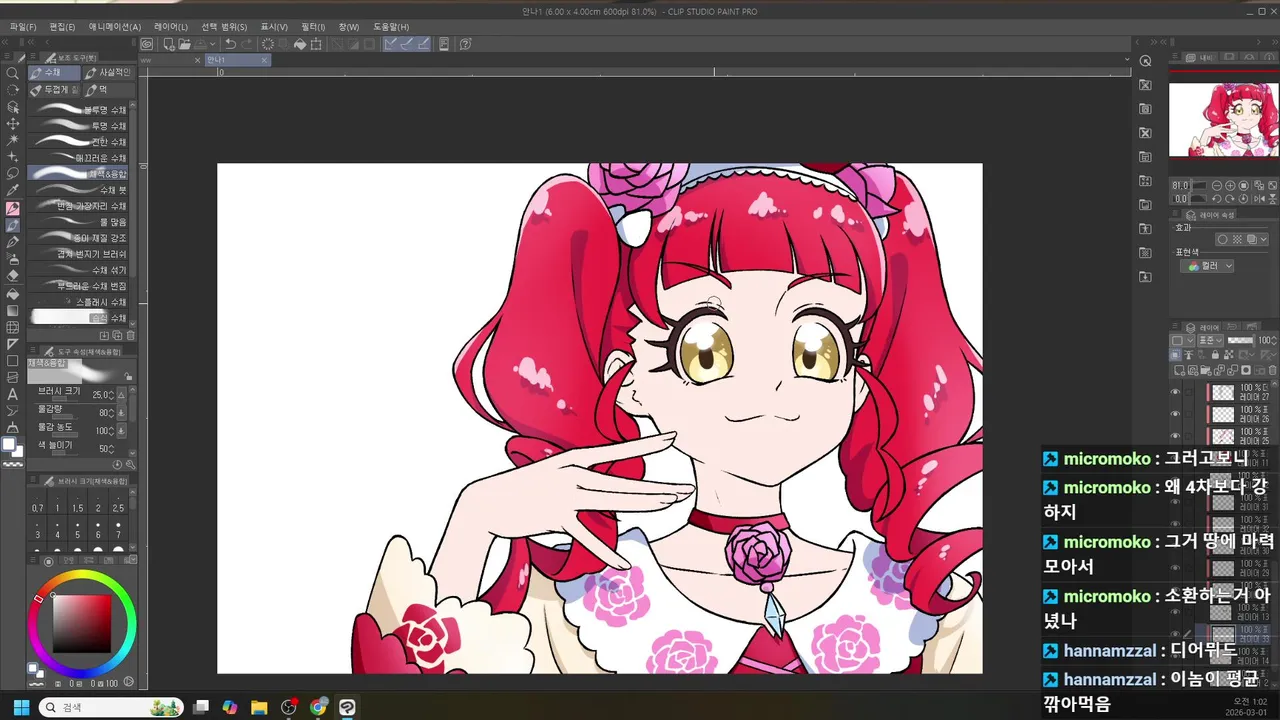Click the navigator canvas preview thumbnail
The width and height of the screenshot is (1280, 720).
pos(1223,119)
